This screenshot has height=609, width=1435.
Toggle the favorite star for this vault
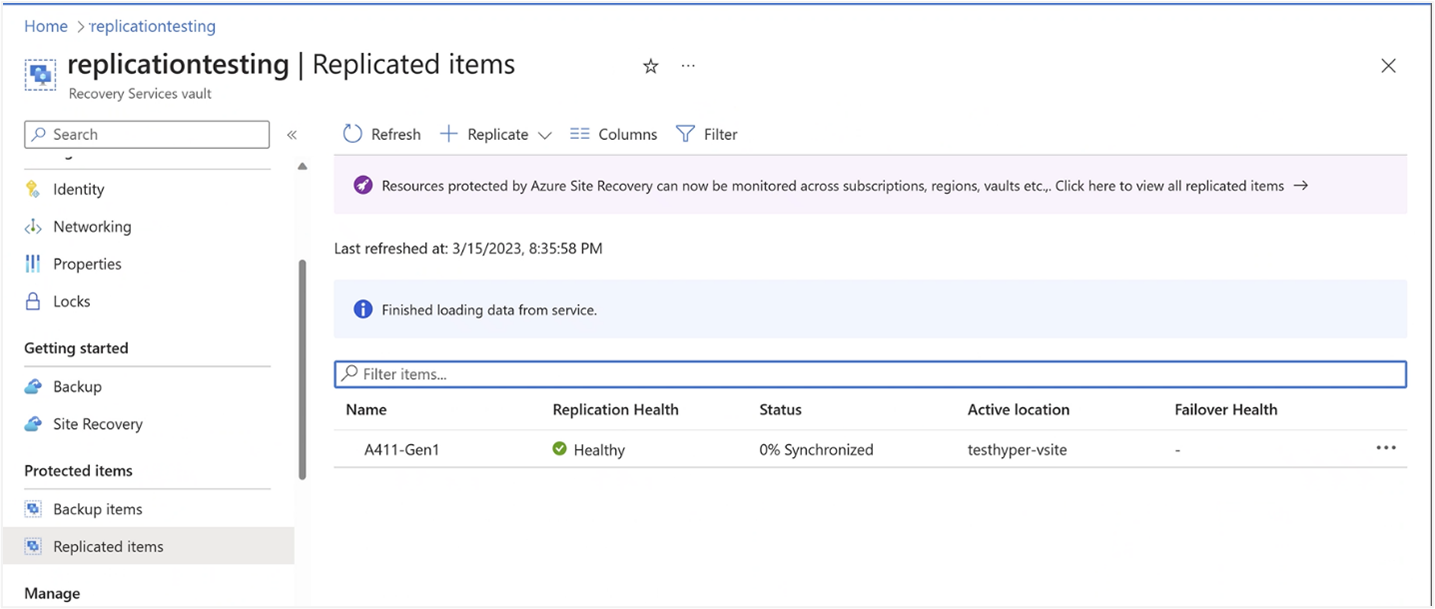[650, 65]
